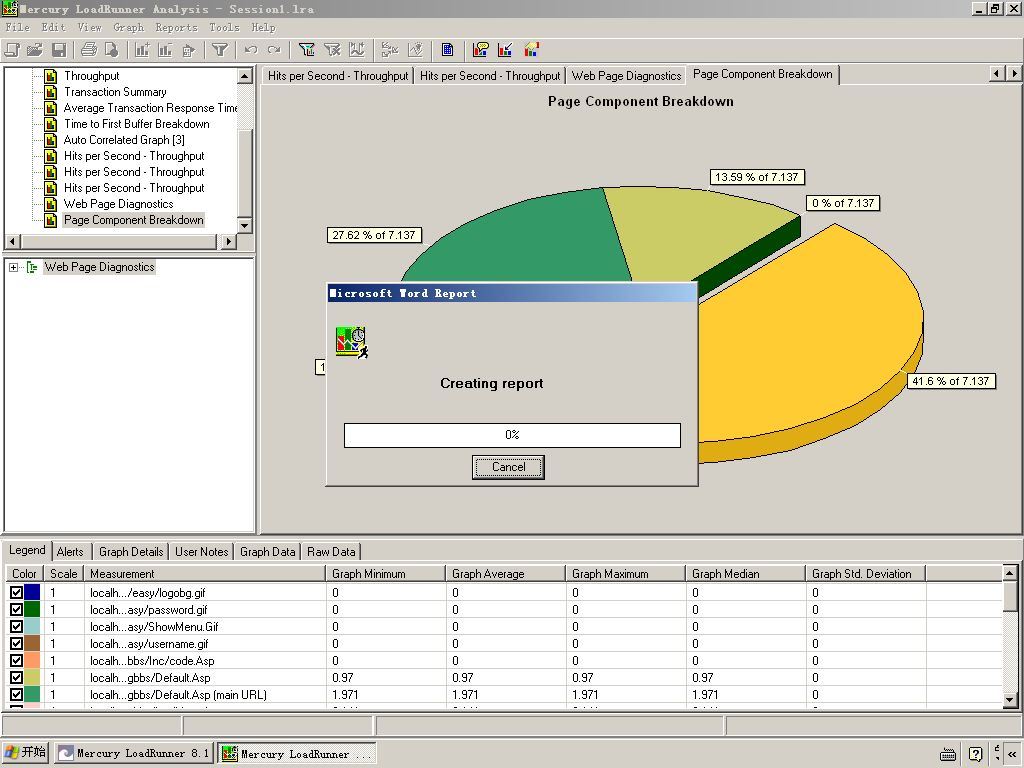
Task: Switch to Mercury LoadRunner 8.1 taskbar window
Action: click(x=133, y=754)
